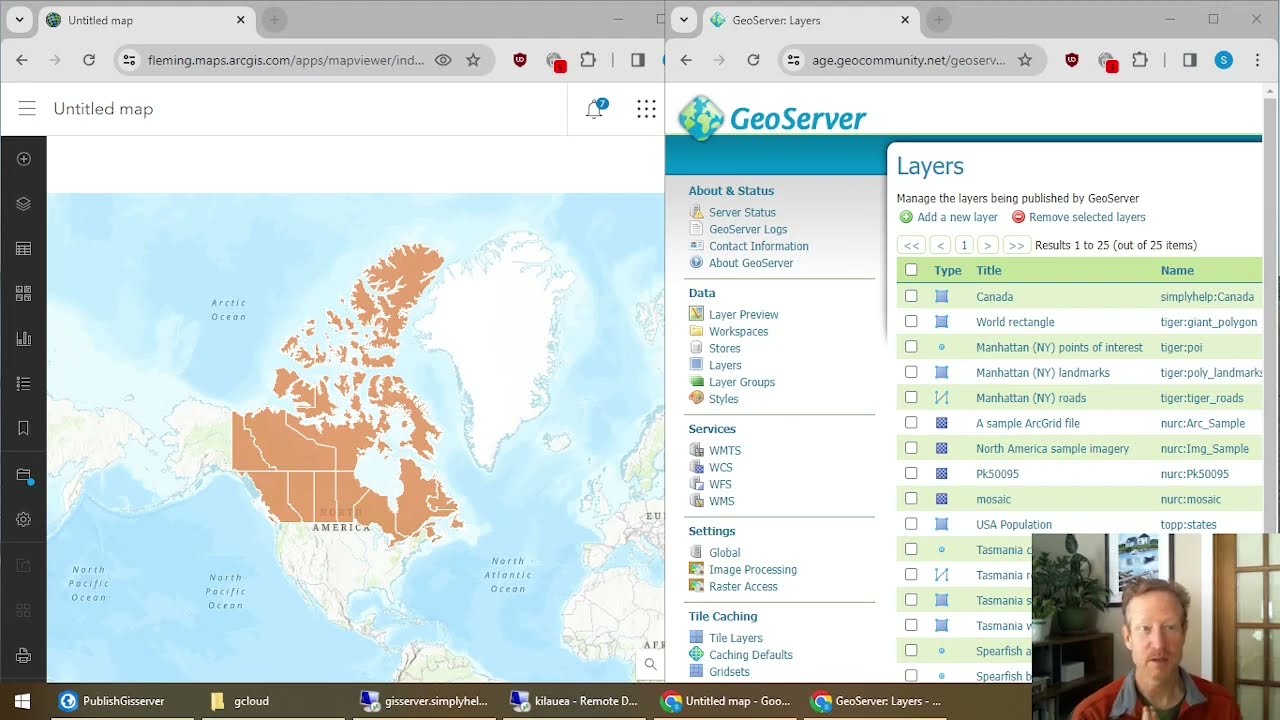Open Chrome three-dot menu in GeoServer window
The image size is (1280, 720).
[1257, 60]
